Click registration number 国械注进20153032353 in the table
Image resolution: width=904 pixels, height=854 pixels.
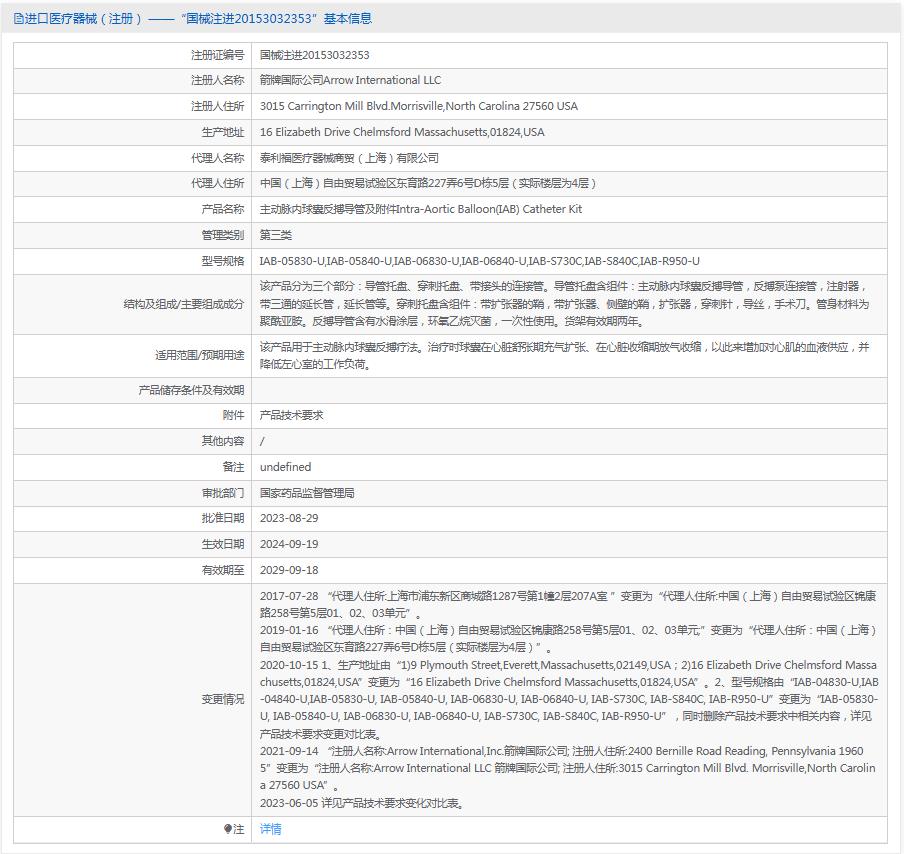[x=314, y=55]
